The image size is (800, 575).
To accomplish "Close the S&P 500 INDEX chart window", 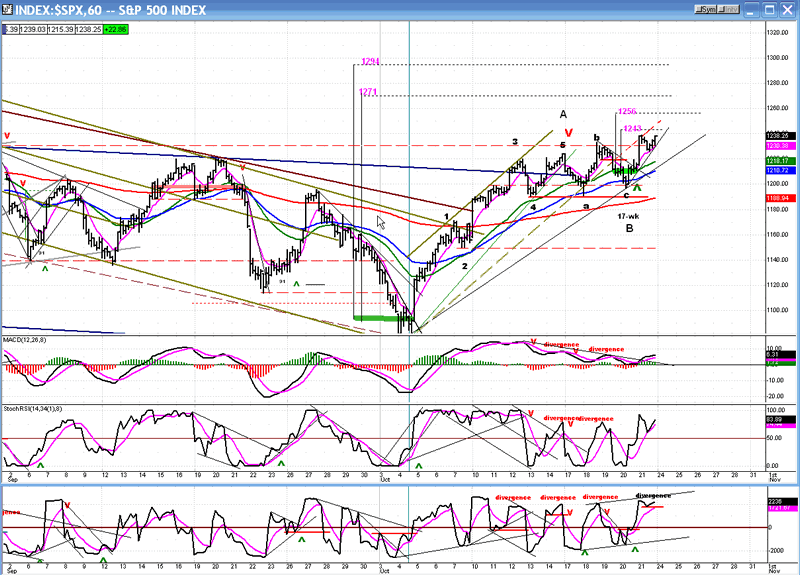I will pos(788,10).
